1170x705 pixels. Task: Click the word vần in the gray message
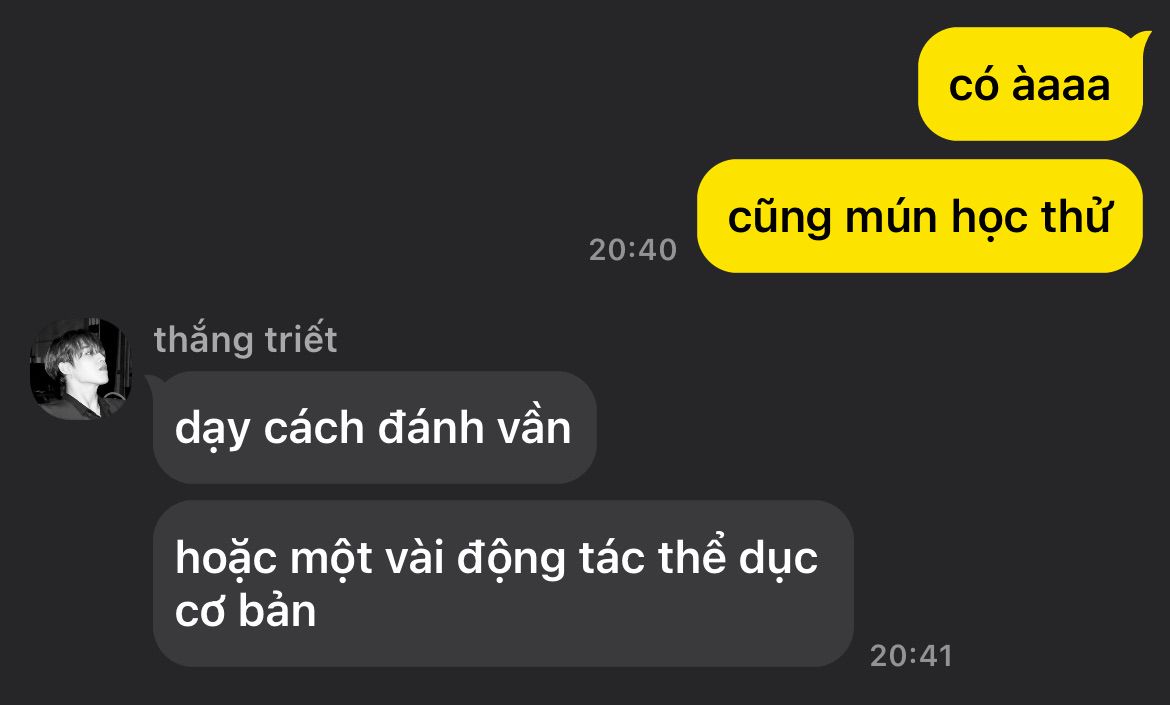click(x=534, y=427)
